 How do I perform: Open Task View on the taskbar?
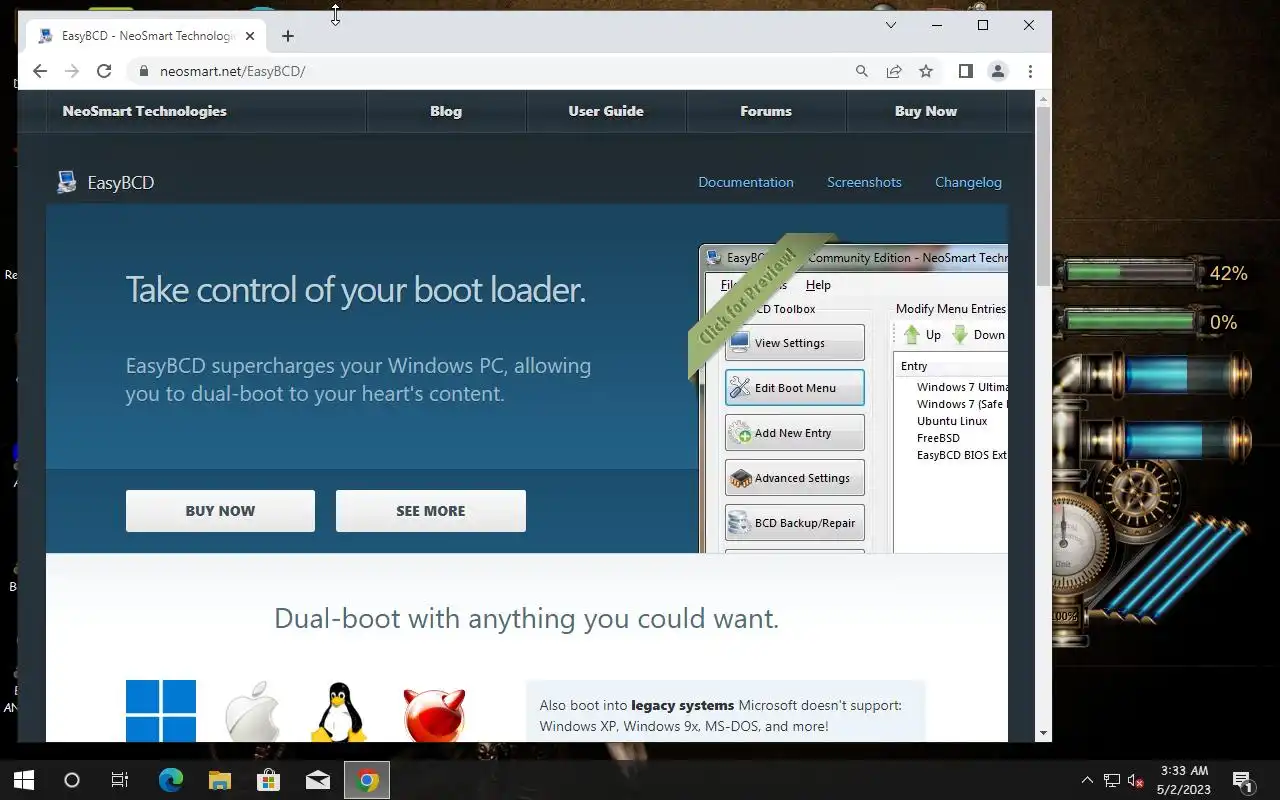pyautogui.click(x=120, y=780)
